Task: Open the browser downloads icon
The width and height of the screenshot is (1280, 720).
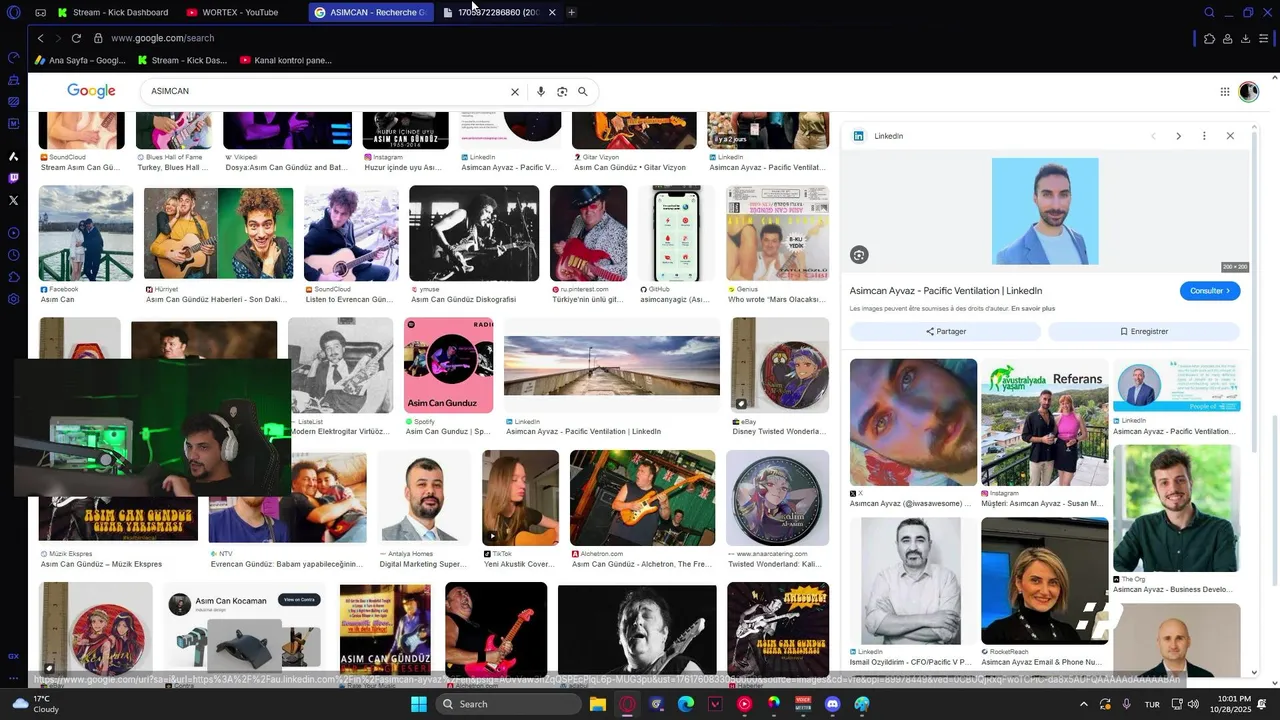Action: [1245, 38]
